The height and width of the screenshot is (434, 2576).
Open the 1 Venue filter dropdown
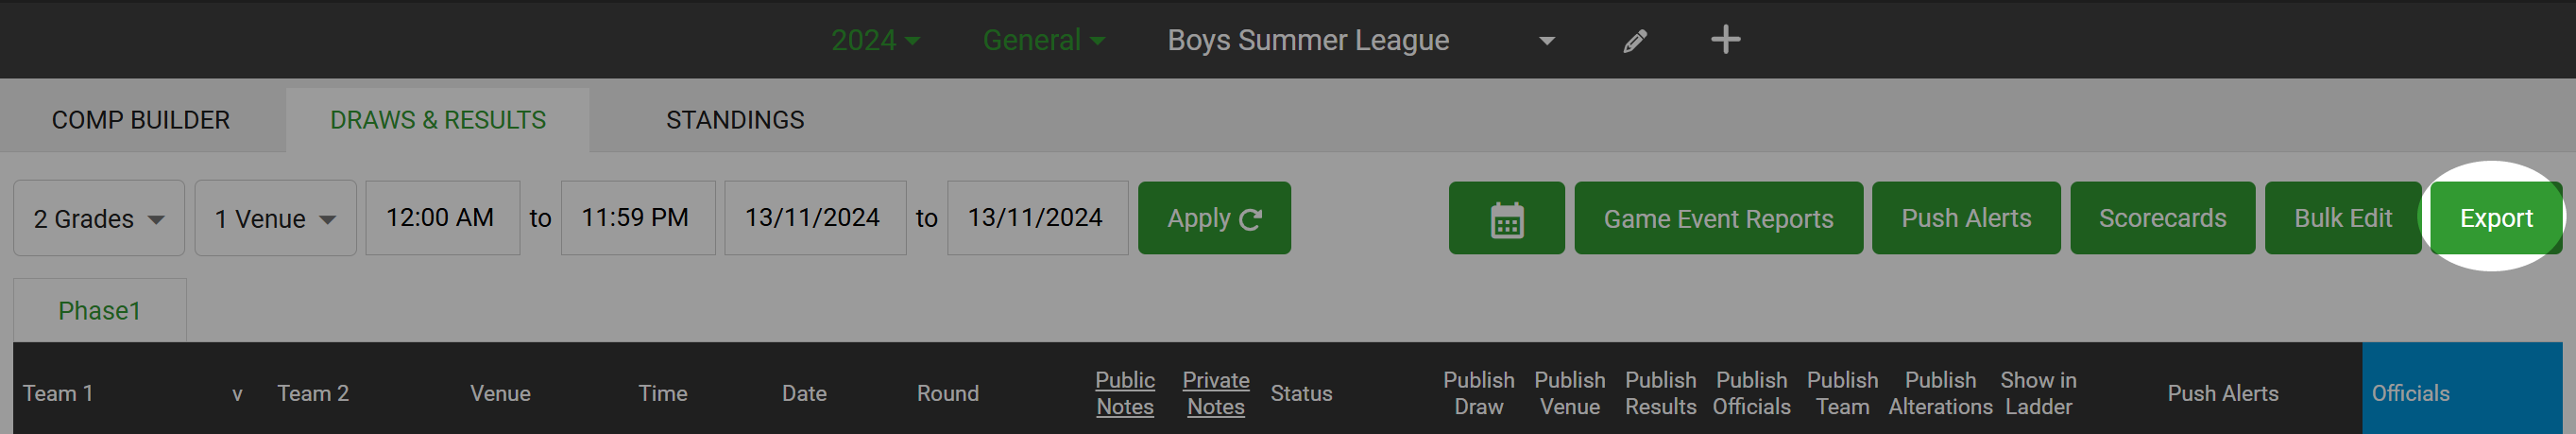pos(275,218)
